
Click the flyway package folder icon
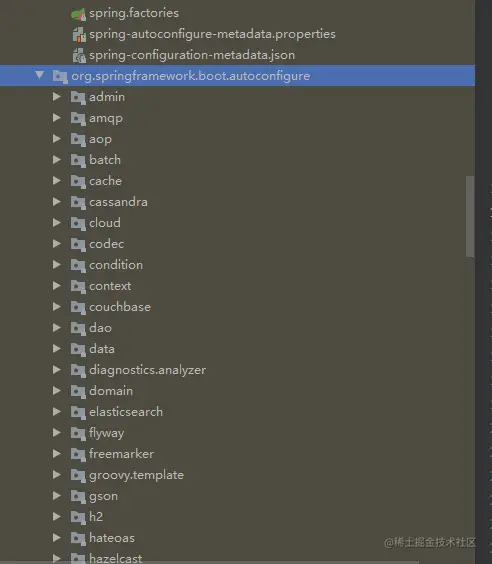tap(78, 433)
